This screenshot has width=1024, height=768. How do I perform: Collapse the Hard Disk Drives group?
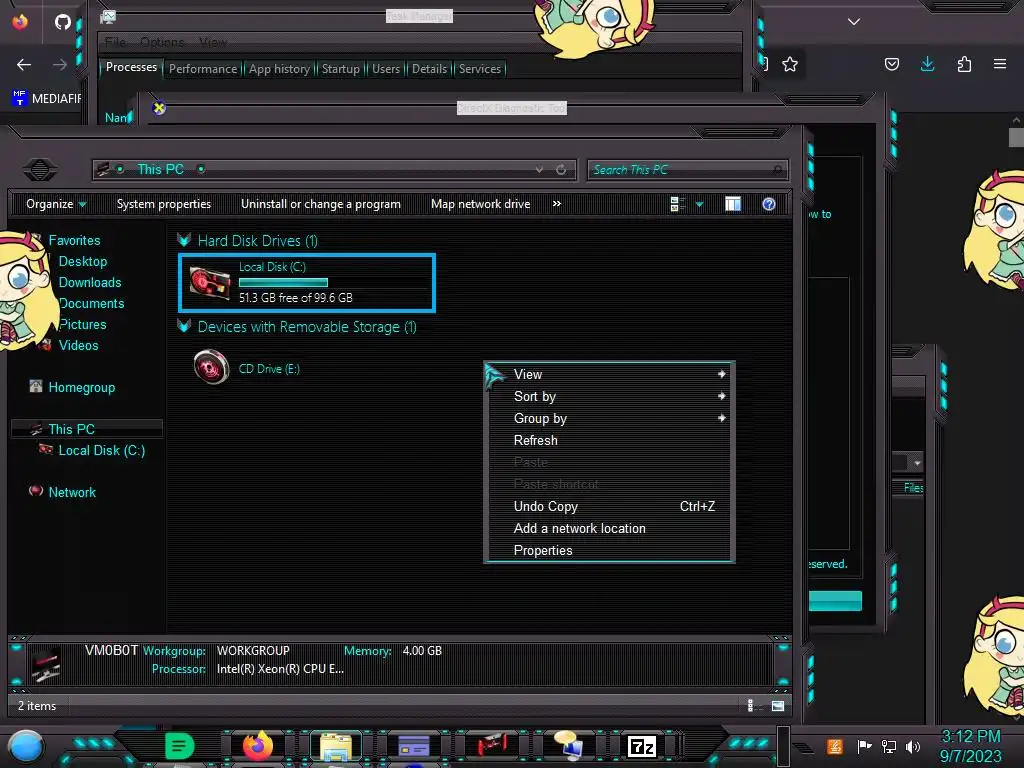pos(184,240)
